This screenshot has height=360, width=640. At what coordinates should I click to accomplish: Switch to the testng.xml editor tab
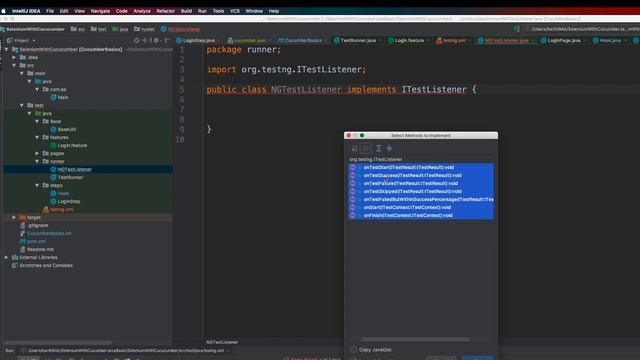pos(453,40)
